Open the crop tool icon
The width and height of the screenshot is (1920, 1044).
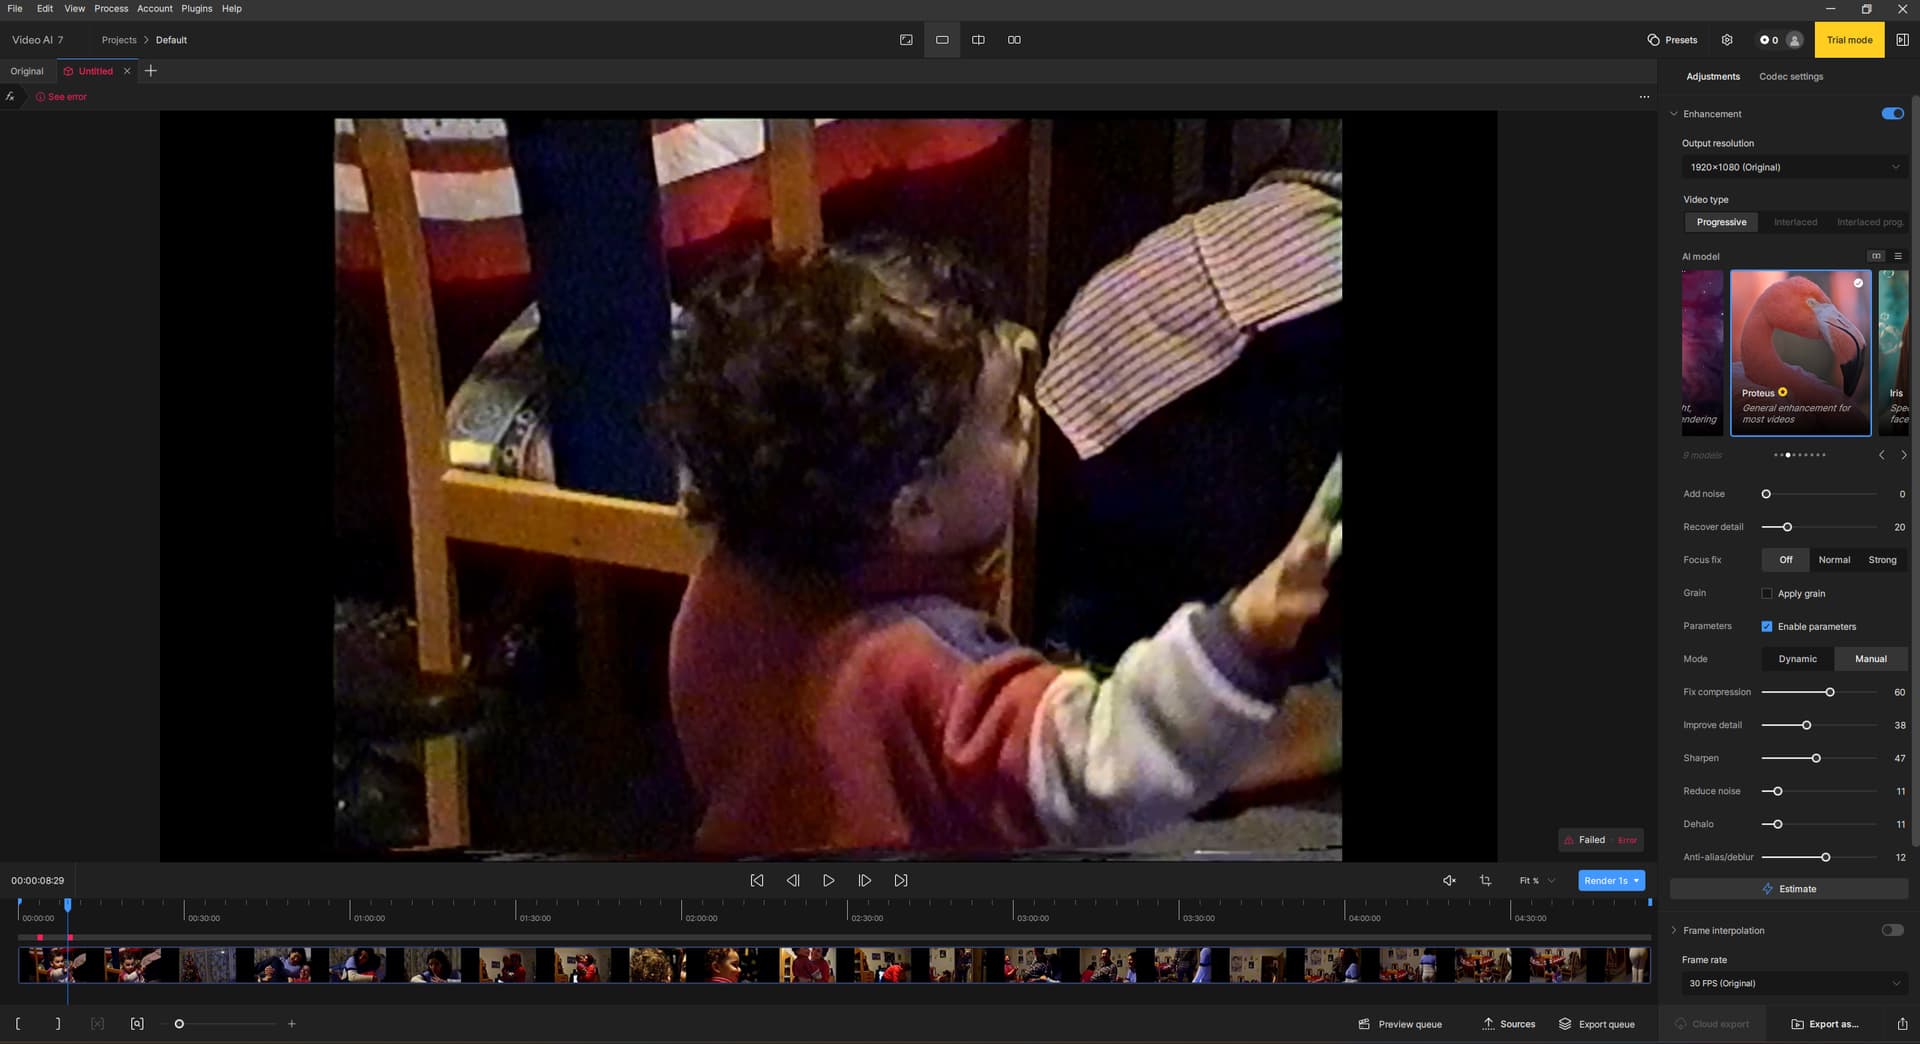(x=1485, y=880)
